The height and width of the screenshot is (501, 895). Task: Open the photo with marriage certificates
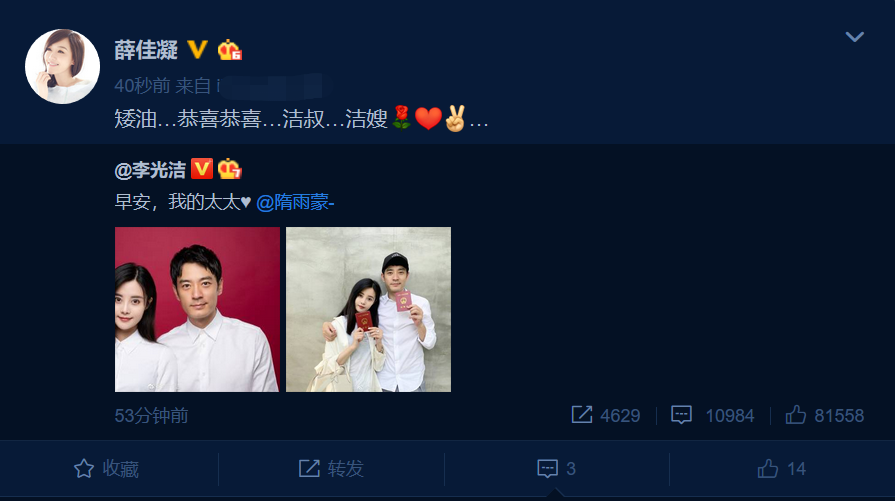(368, 309)
